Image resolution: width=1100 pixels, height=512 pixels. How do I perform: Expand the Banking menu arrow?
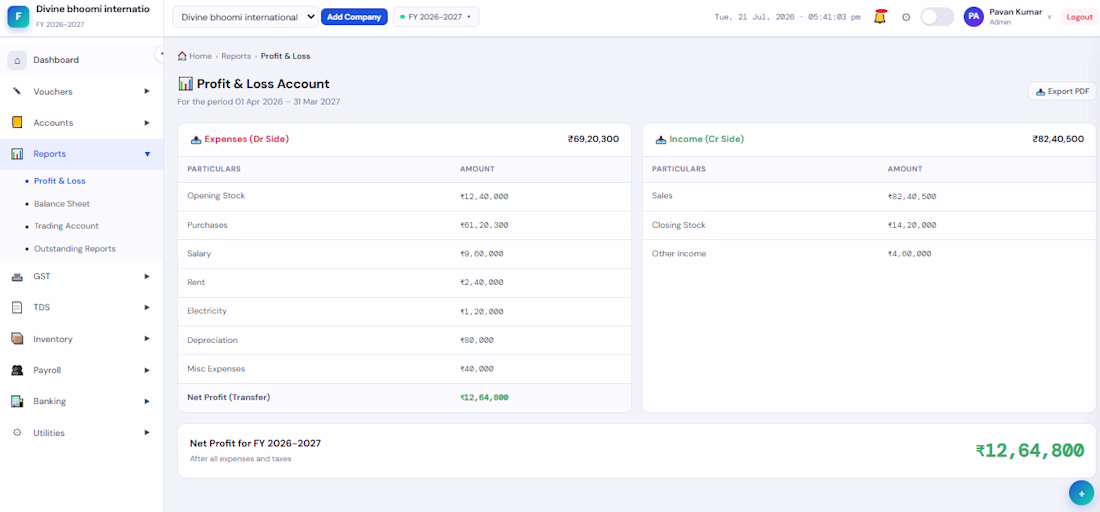point(147,401)
